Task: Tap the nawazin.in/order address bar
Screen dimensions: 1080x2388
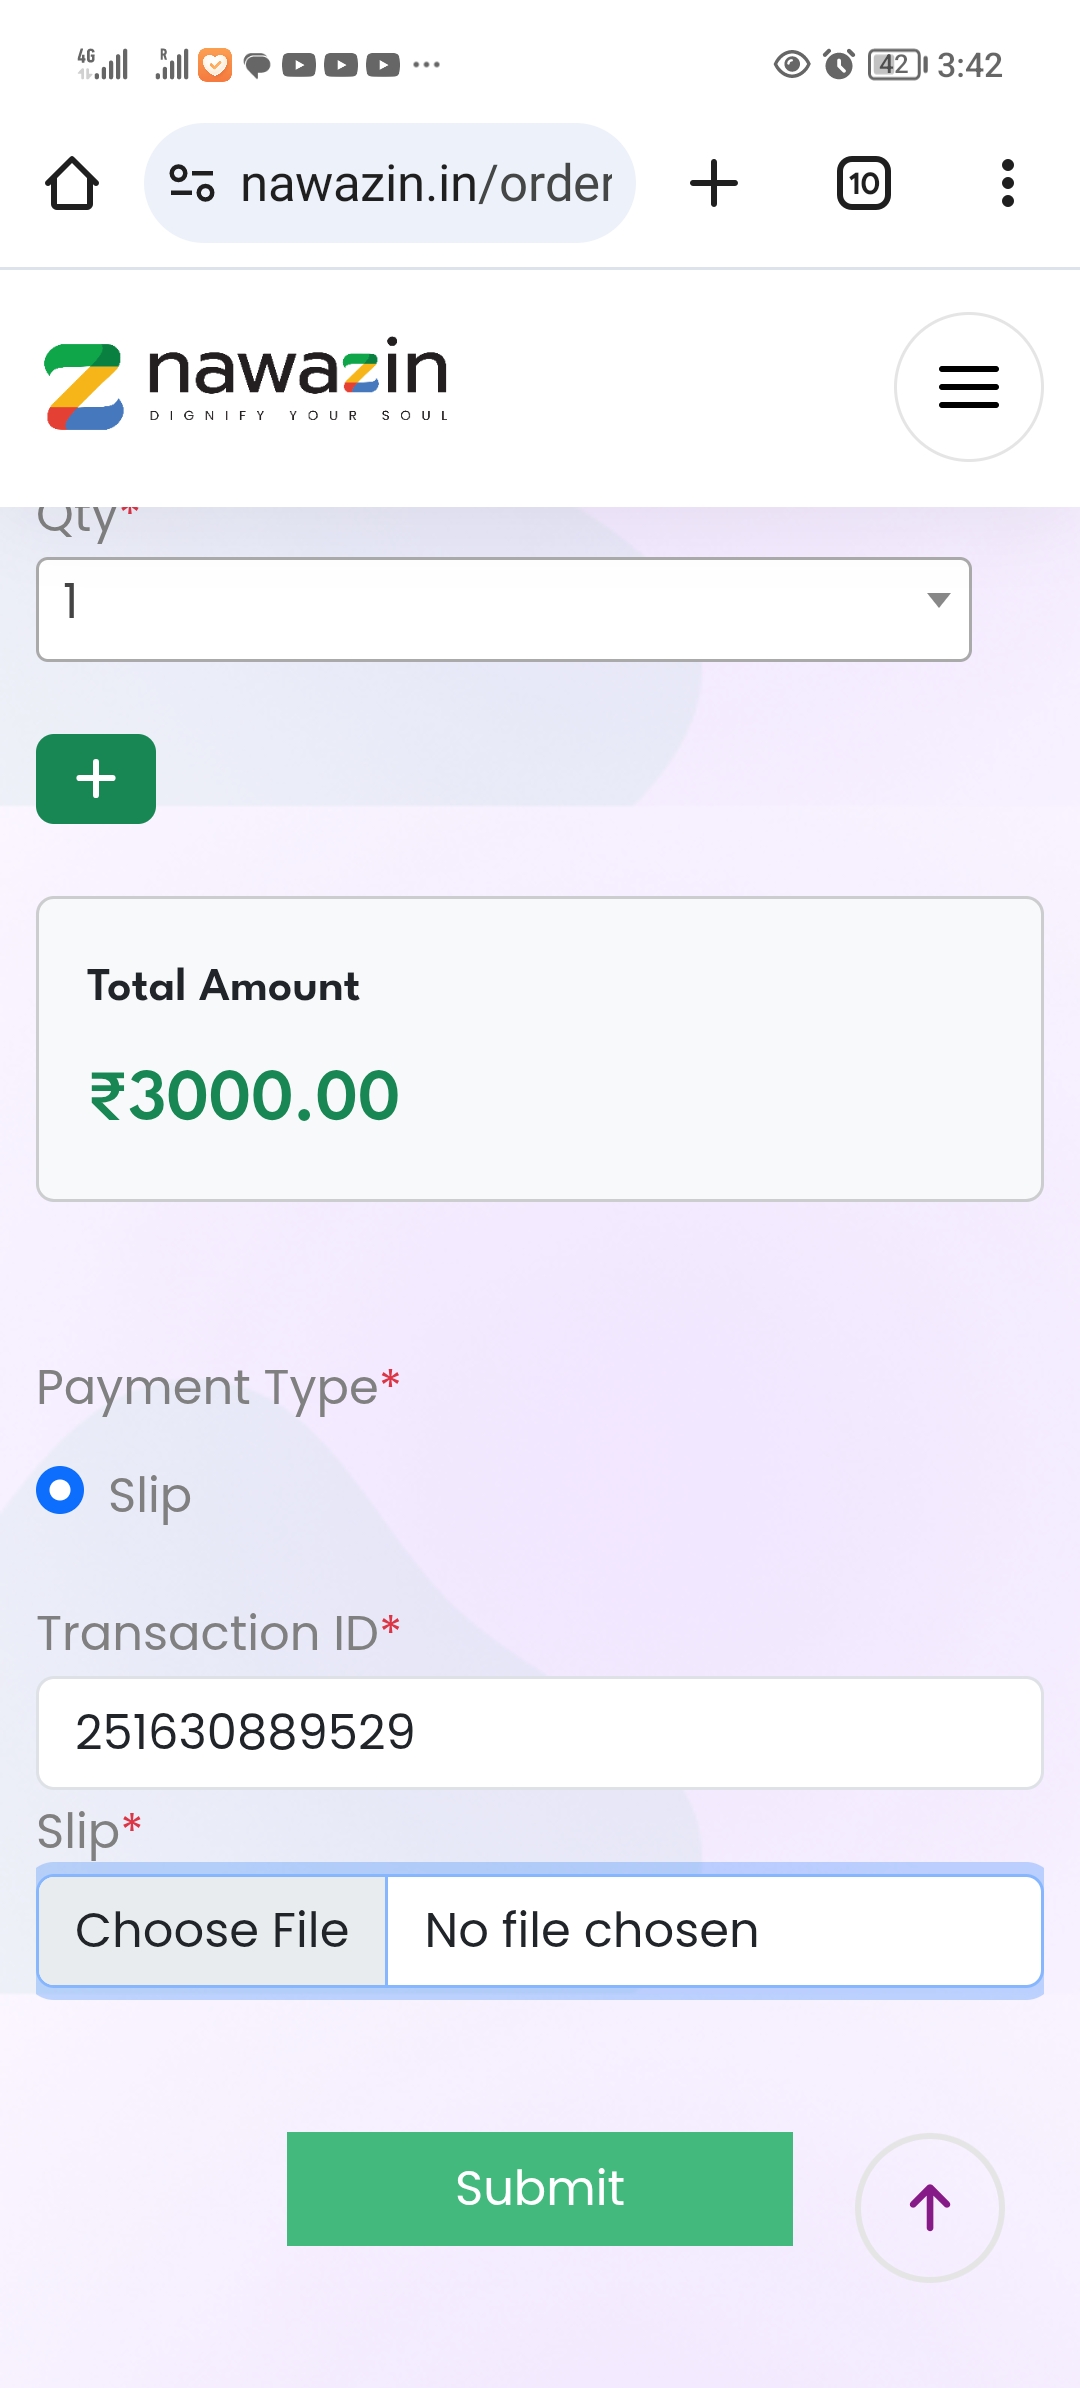Action: pyautogui.click(x=426, y=184)
